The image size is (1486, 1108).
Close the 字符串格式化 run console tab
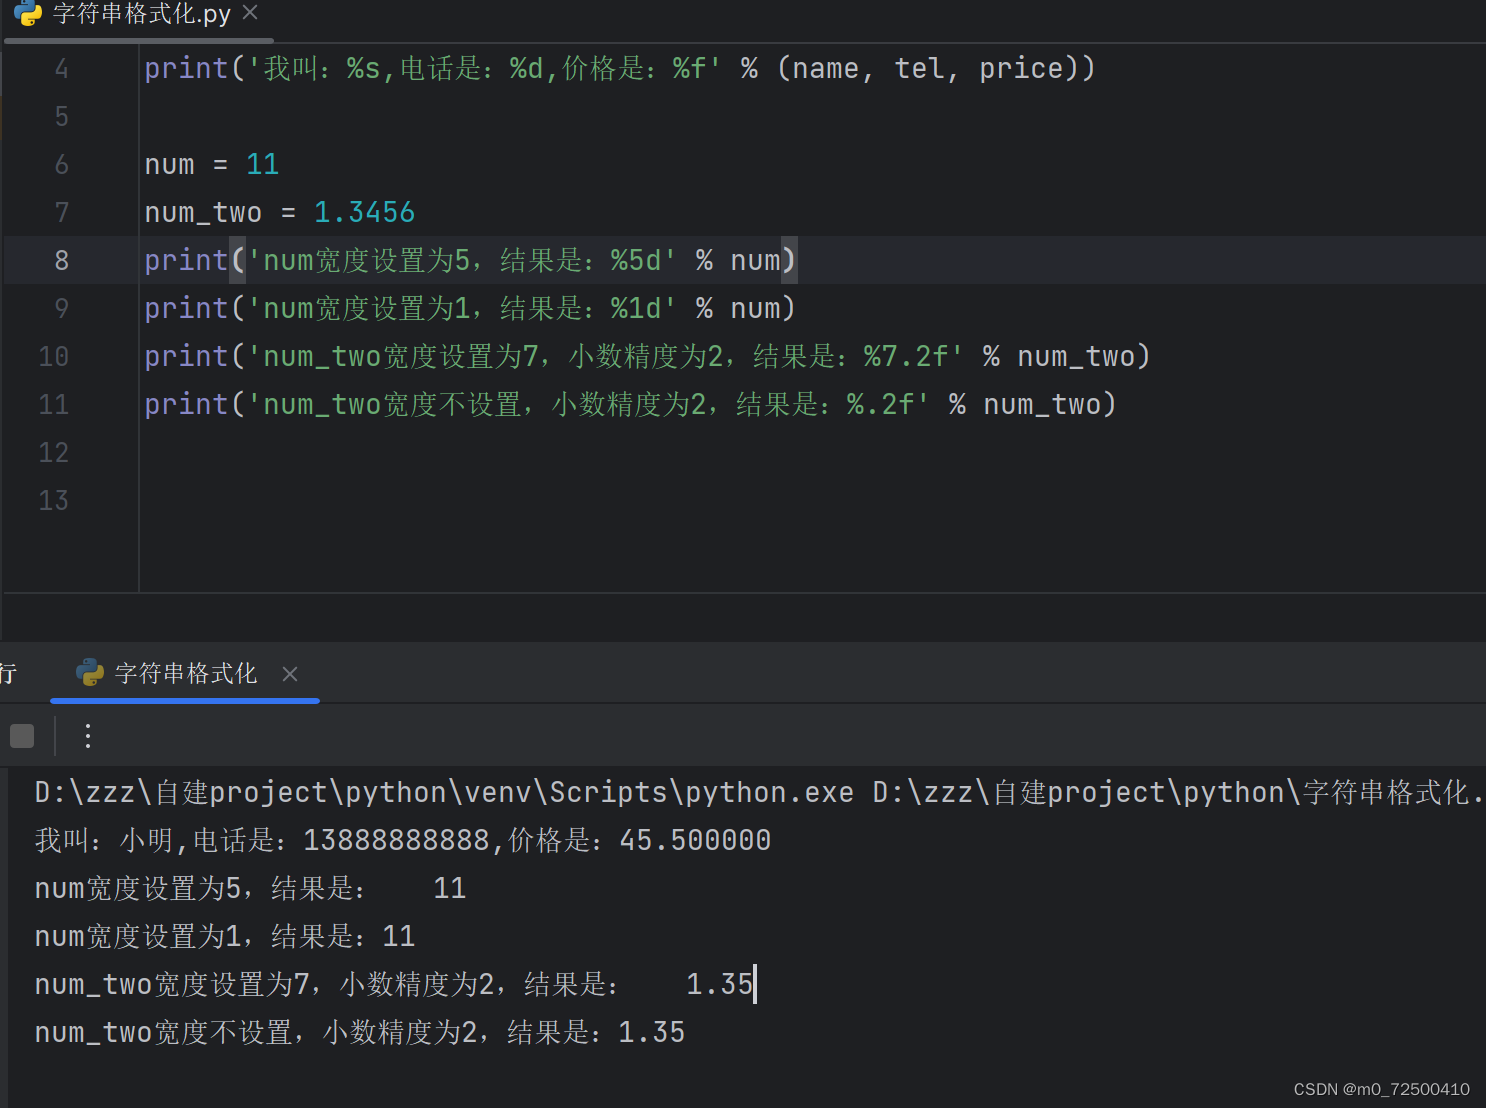coord(289,675)
